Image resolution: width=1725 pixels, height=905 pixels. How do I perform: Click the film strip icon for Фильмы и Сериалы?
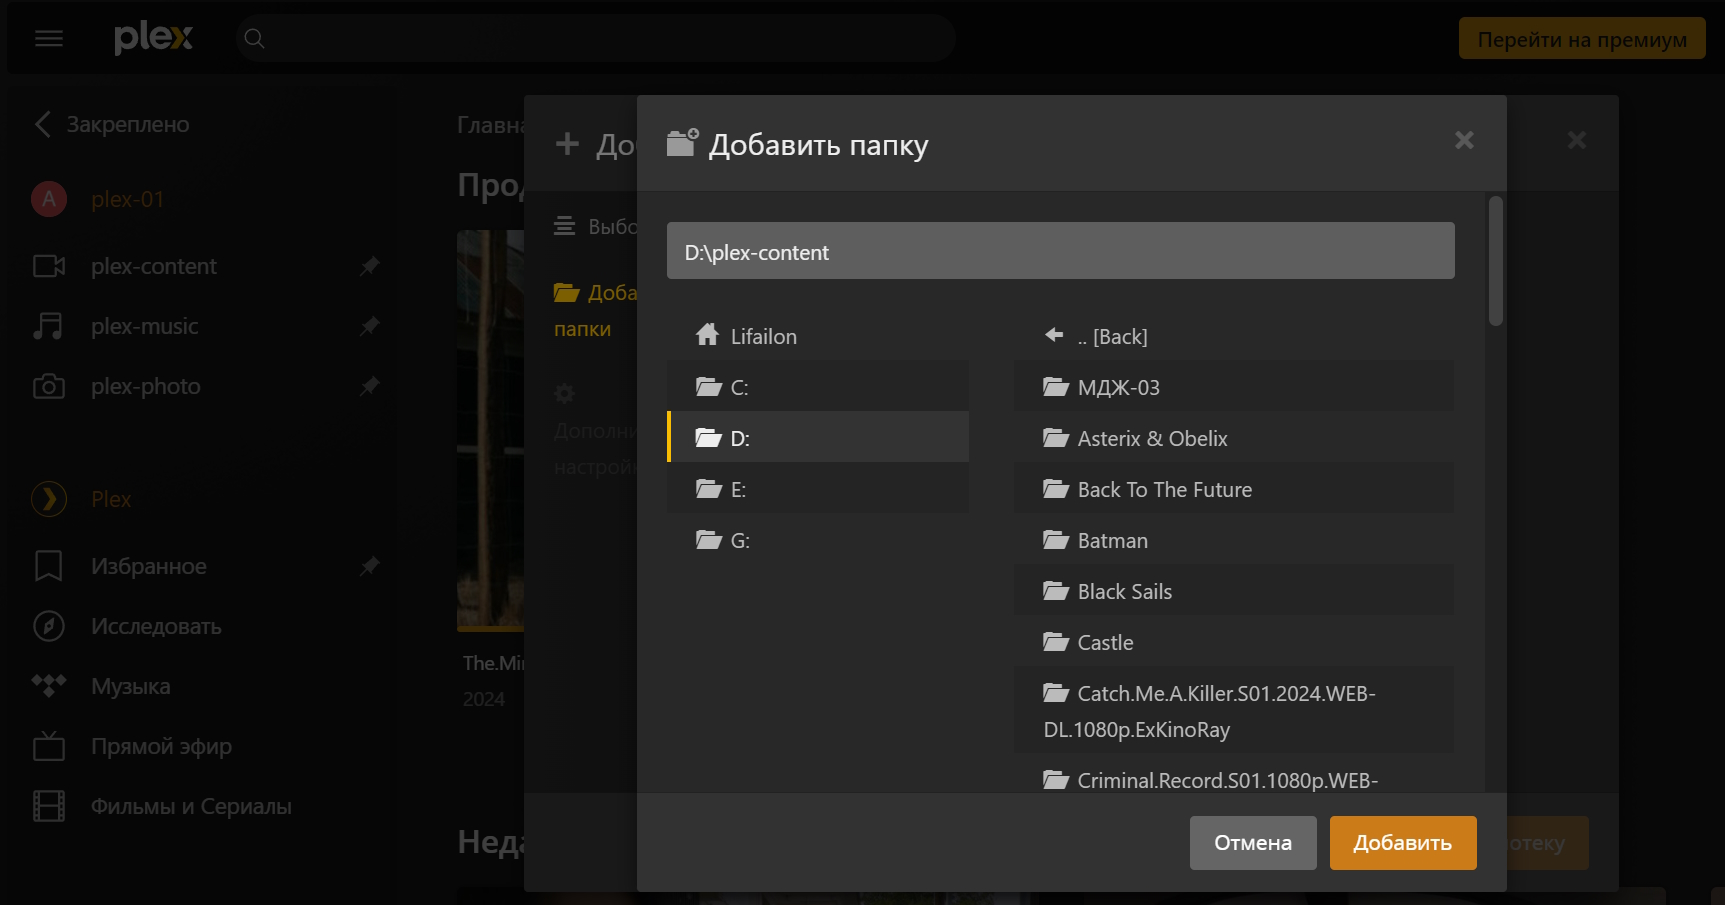(49, 806)
